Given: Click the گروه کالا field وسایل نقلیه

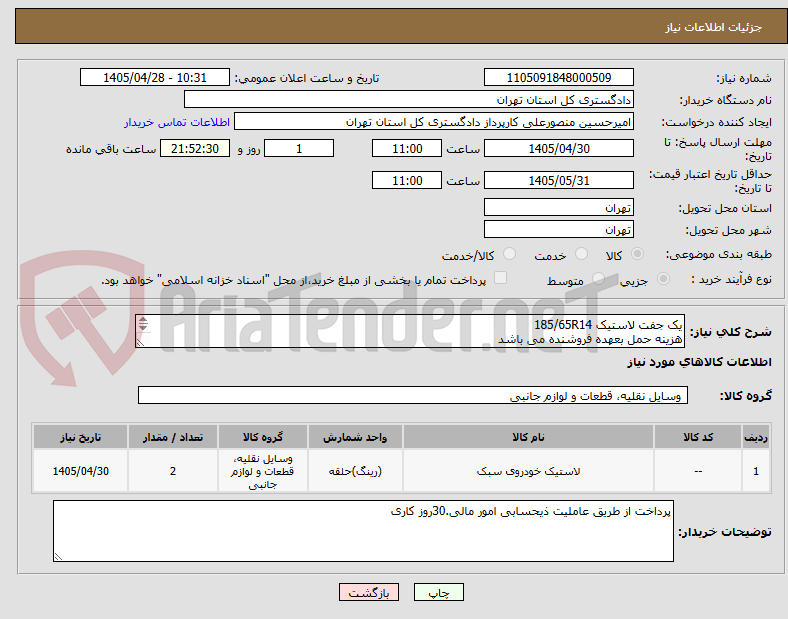Looking at the screenshot, I should (x=413, y=395).
